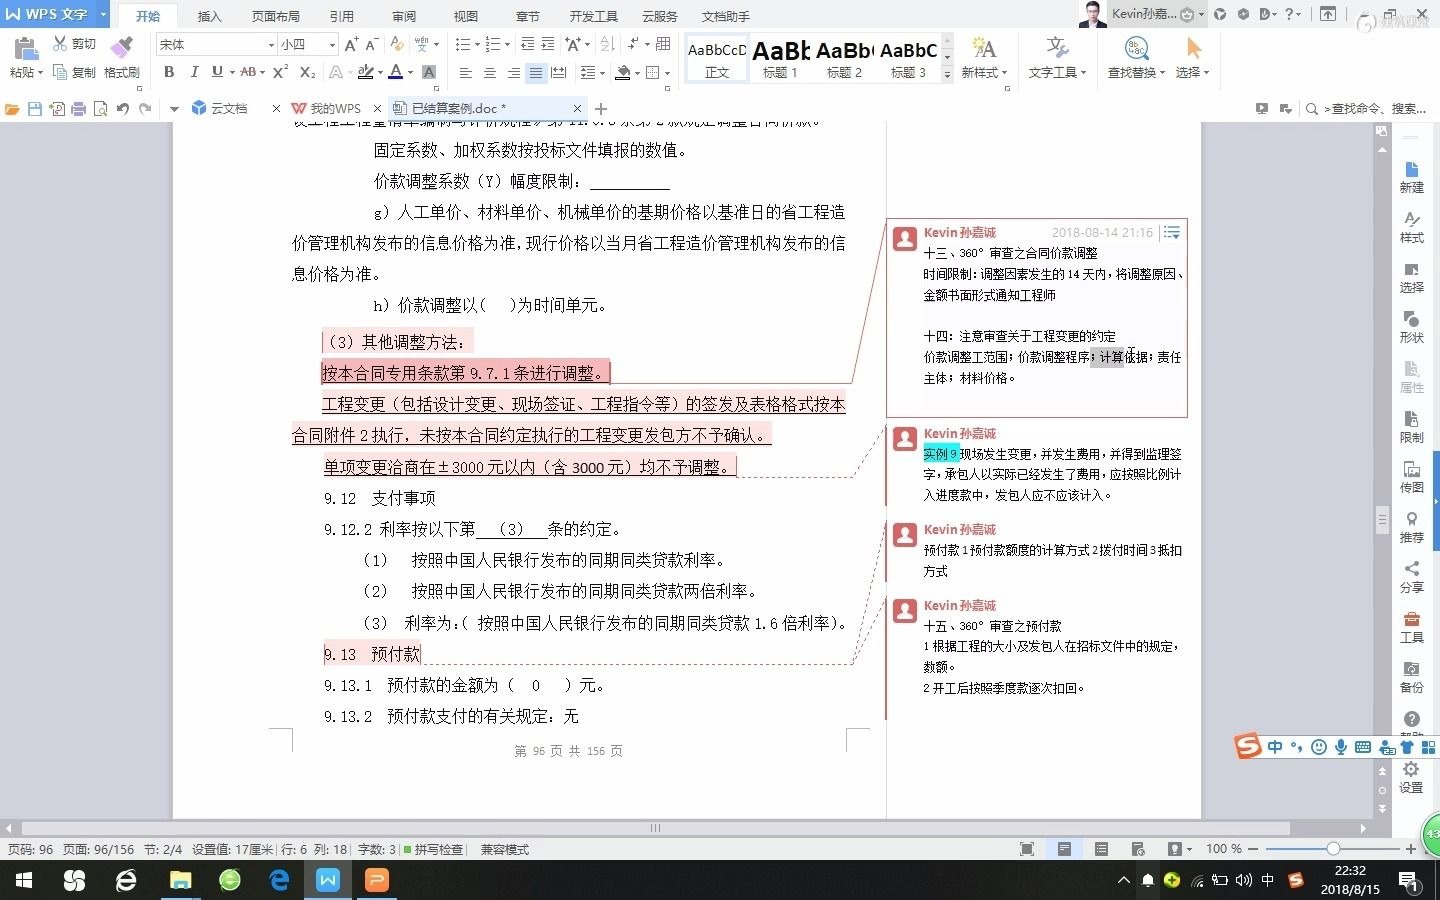The width and height of the screenshot is (1440, 900).
Task: Open the font size 小四 dropdown
Action: (332, 44)
